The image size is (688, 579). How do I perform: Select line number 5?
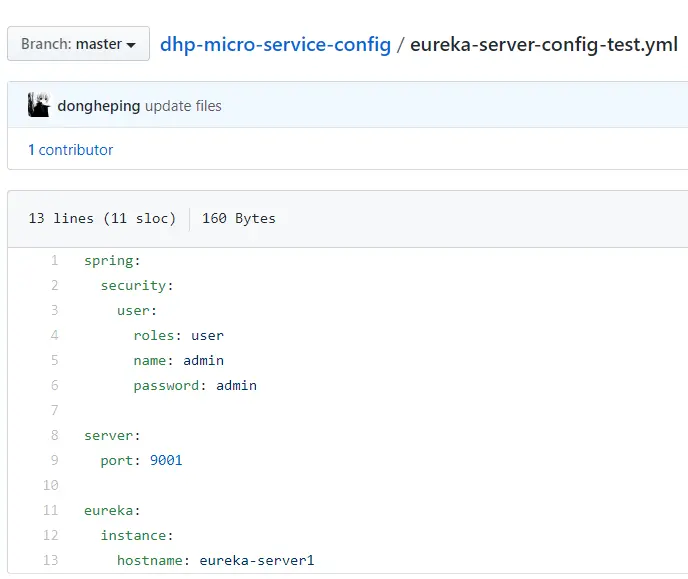54,361
